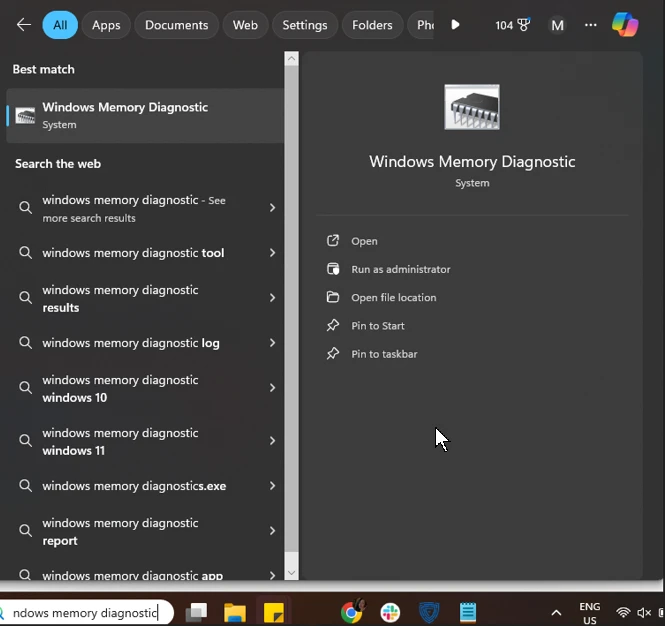Switch to the Folders filter tab
This screenshot has width=665, height=626.
372,25
